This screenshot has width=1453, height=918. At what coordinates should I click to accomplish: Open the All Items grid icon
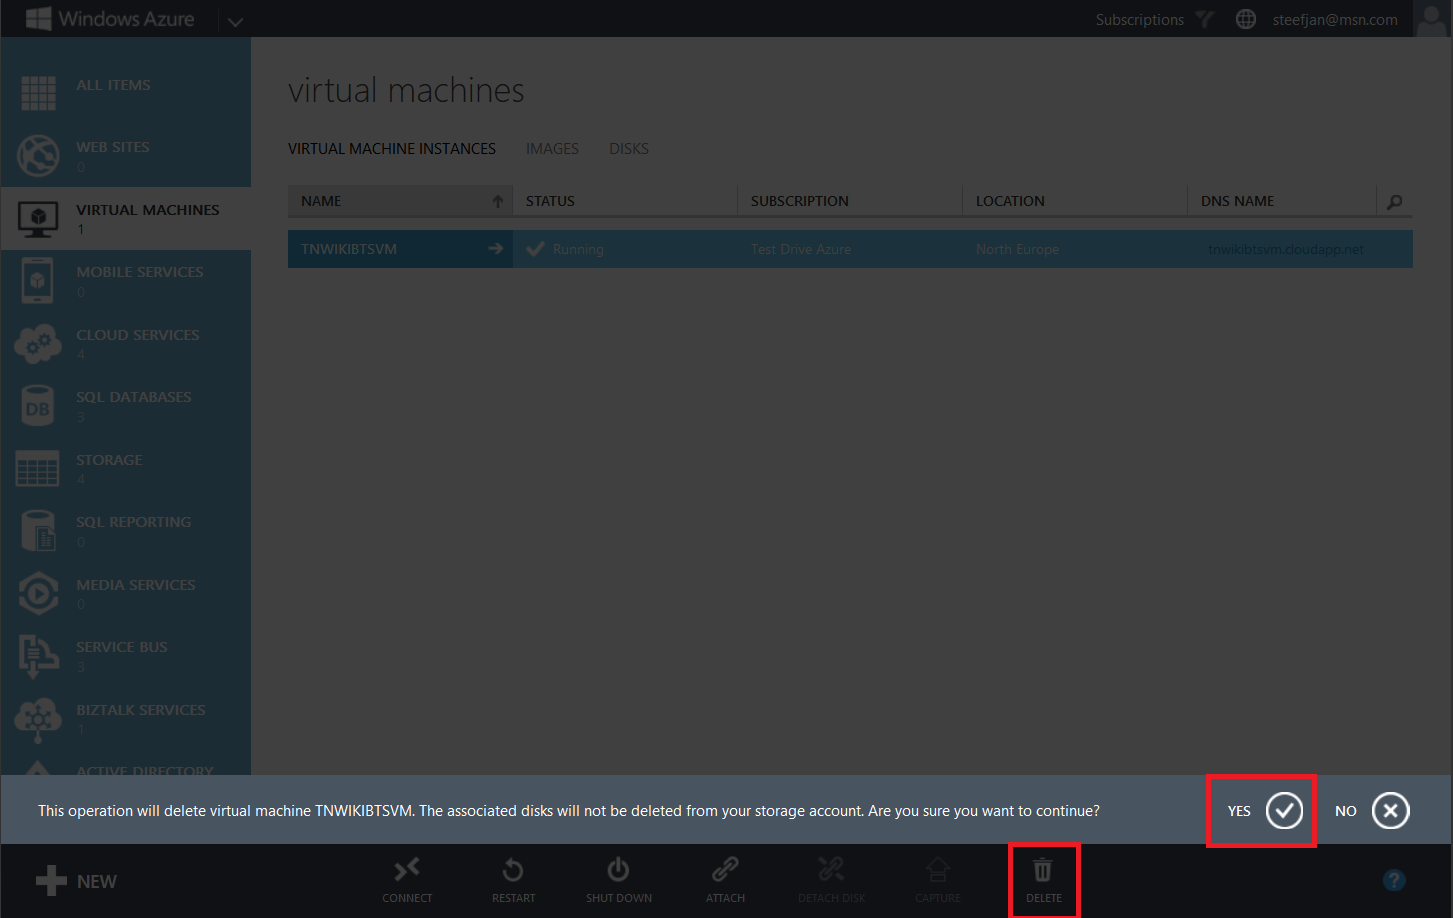38,93
